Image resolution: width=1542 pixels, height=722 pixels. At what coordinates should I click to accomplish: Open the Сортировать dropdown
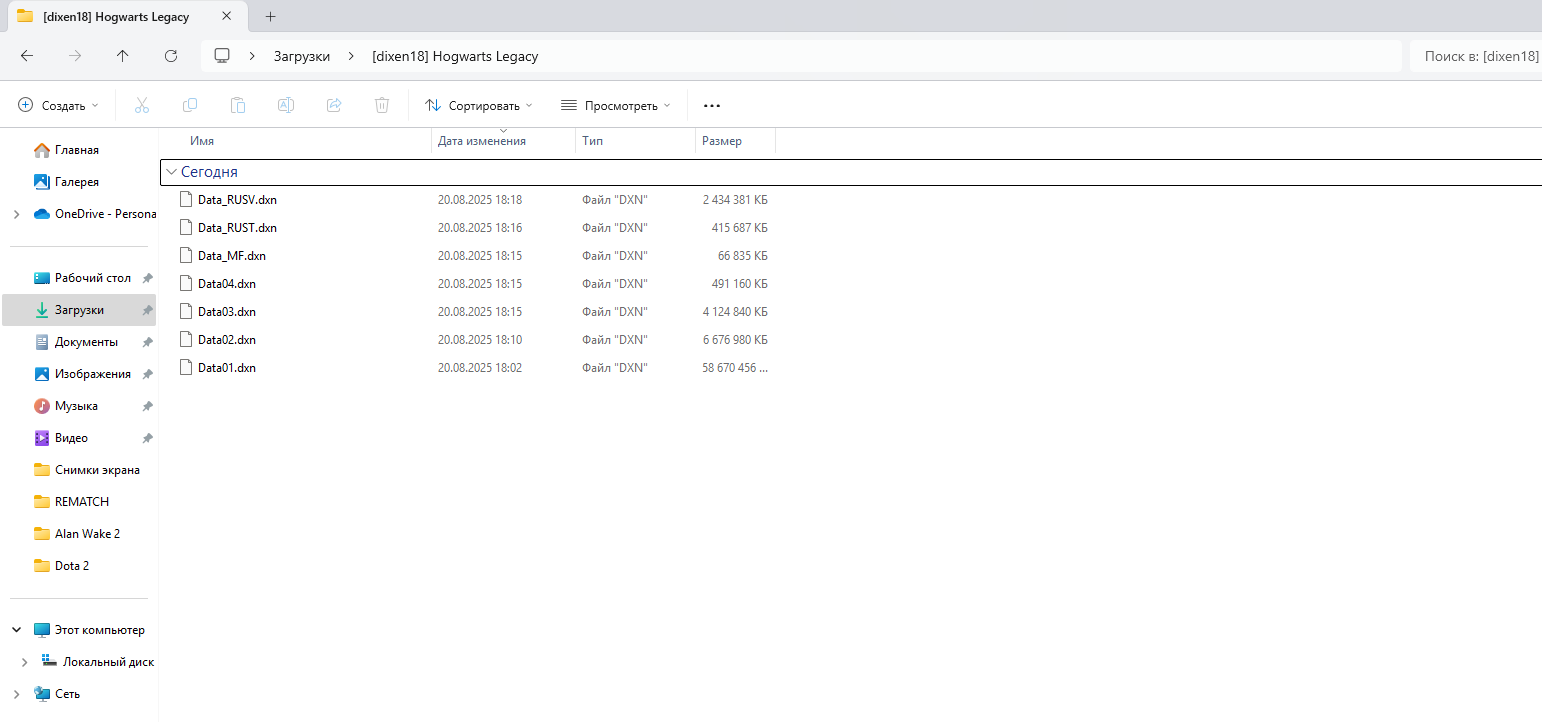point(479,105)
